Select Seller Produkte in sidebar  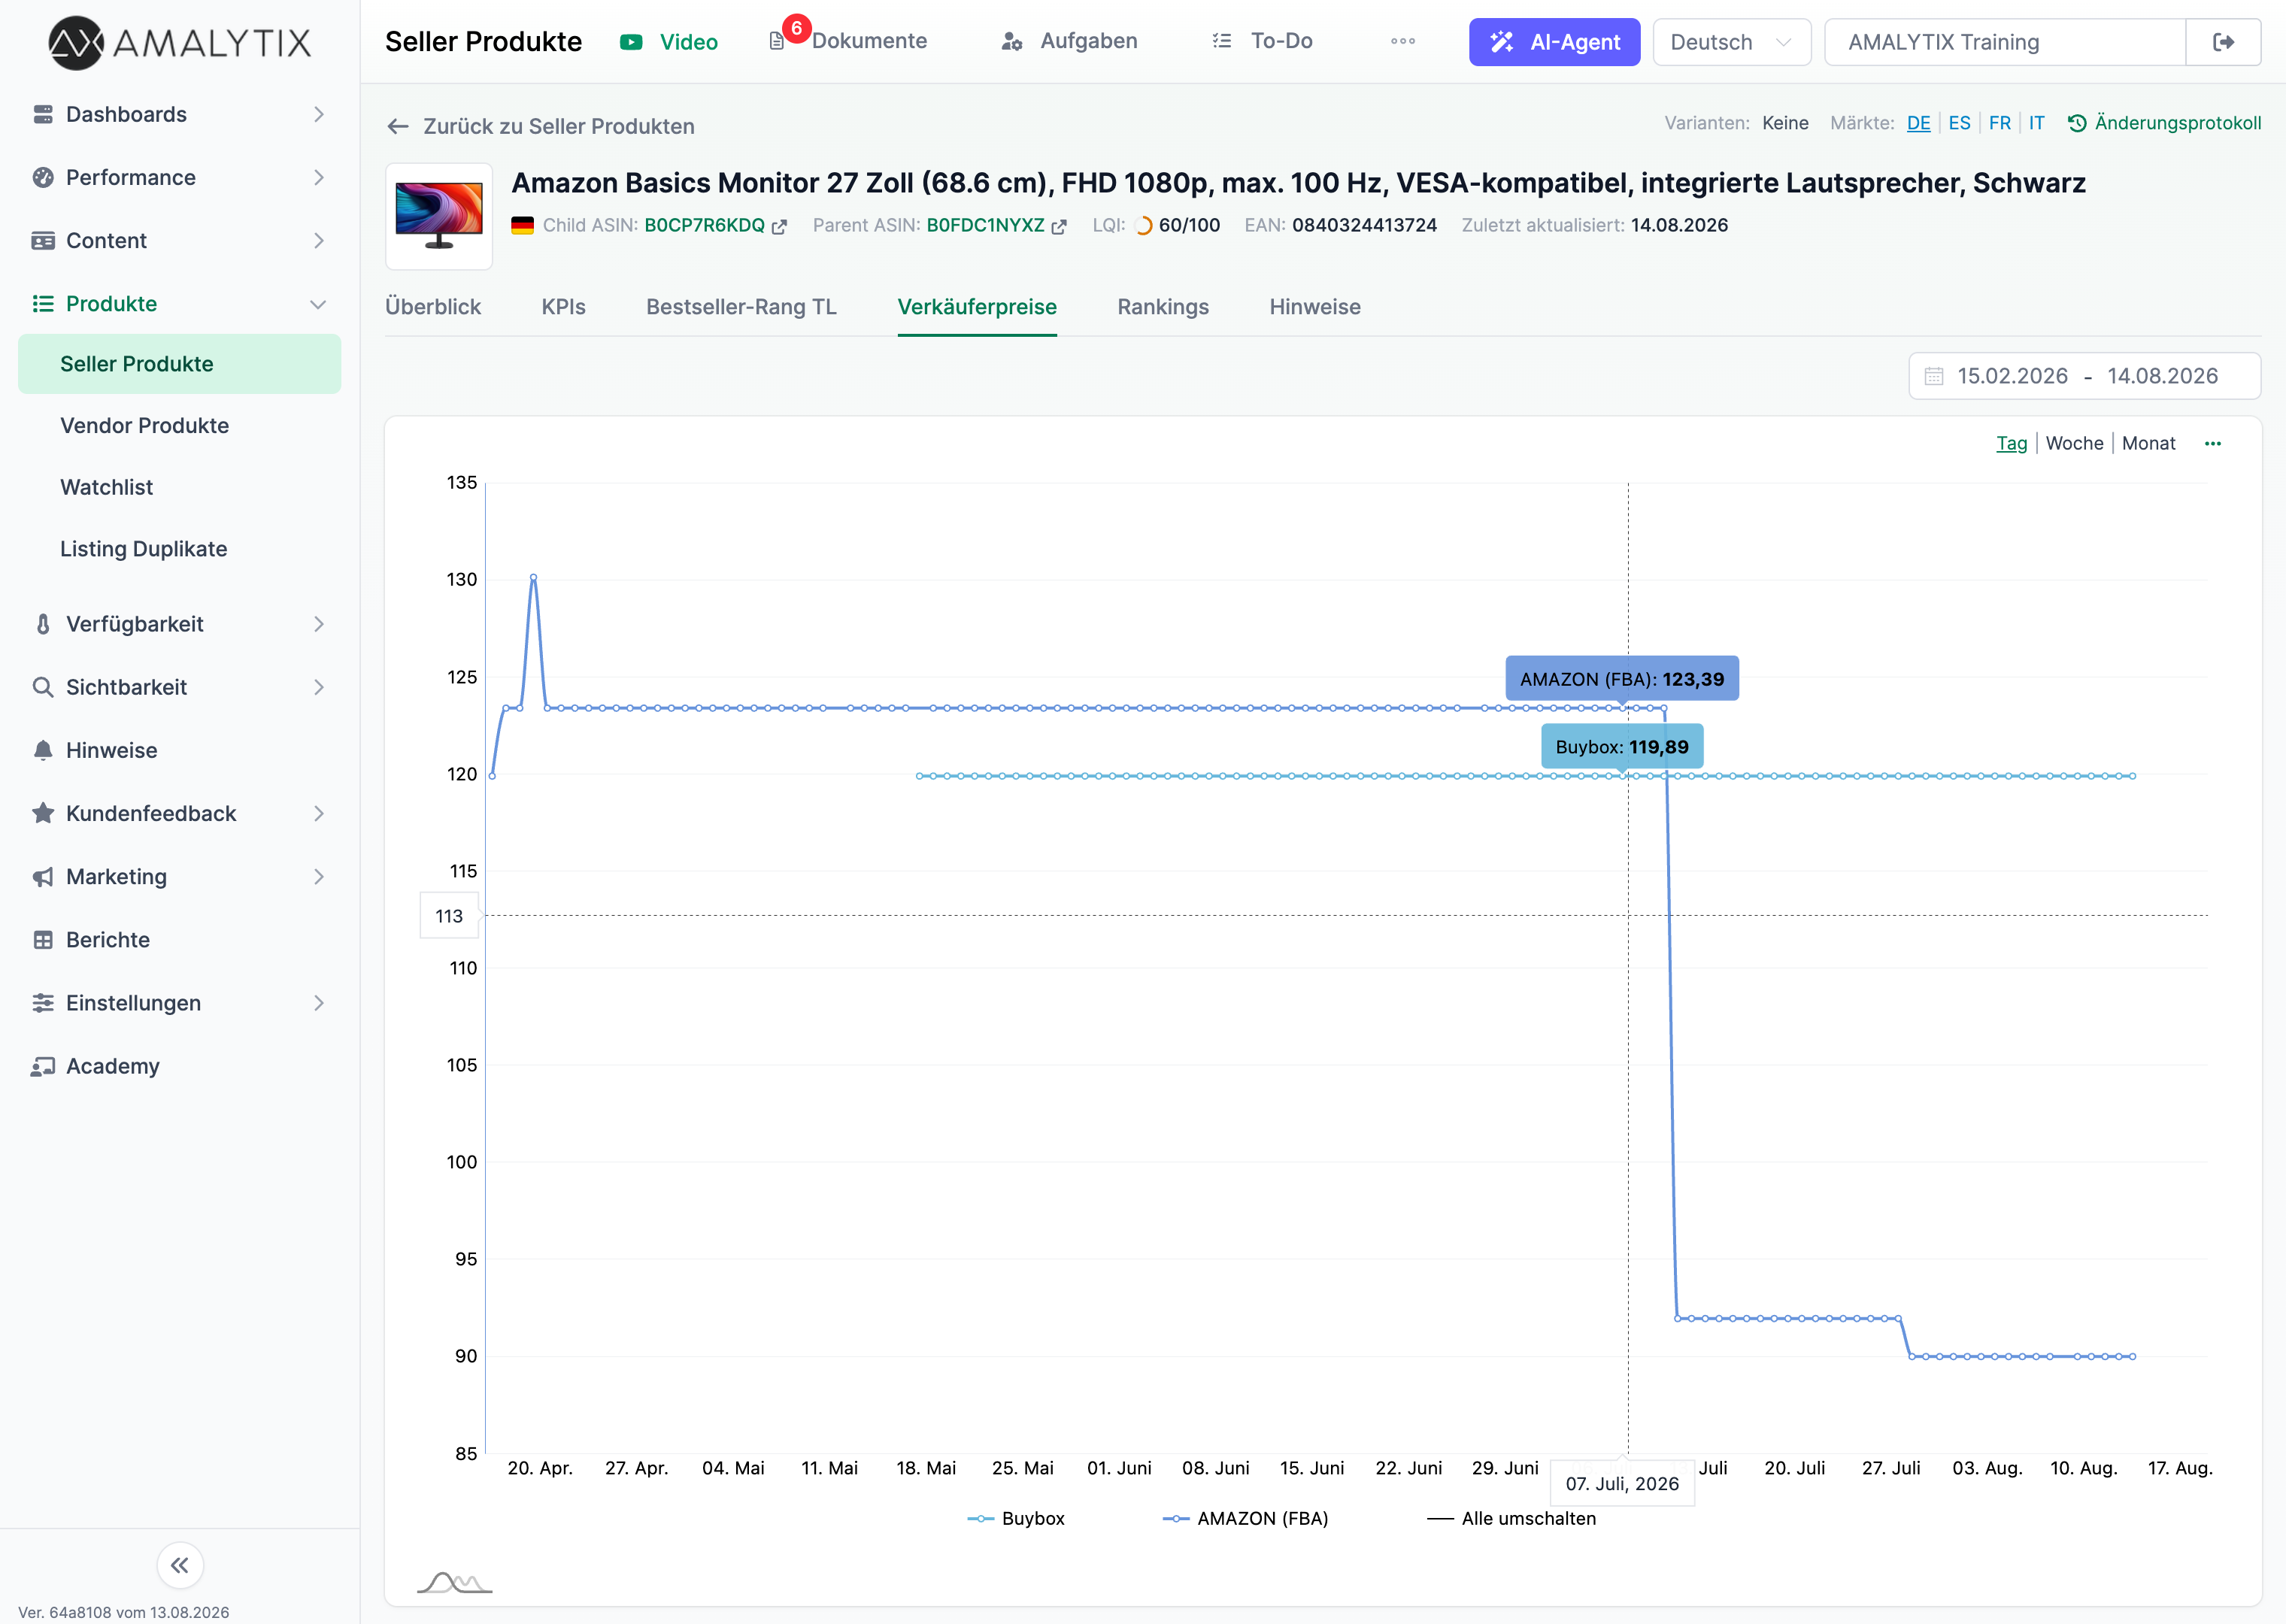coord(180,364)
